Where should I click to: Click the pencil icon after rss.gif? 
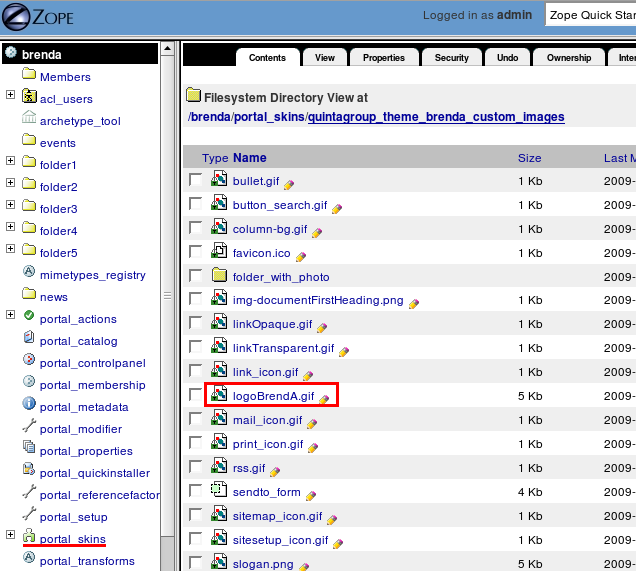tap(275, 472)
